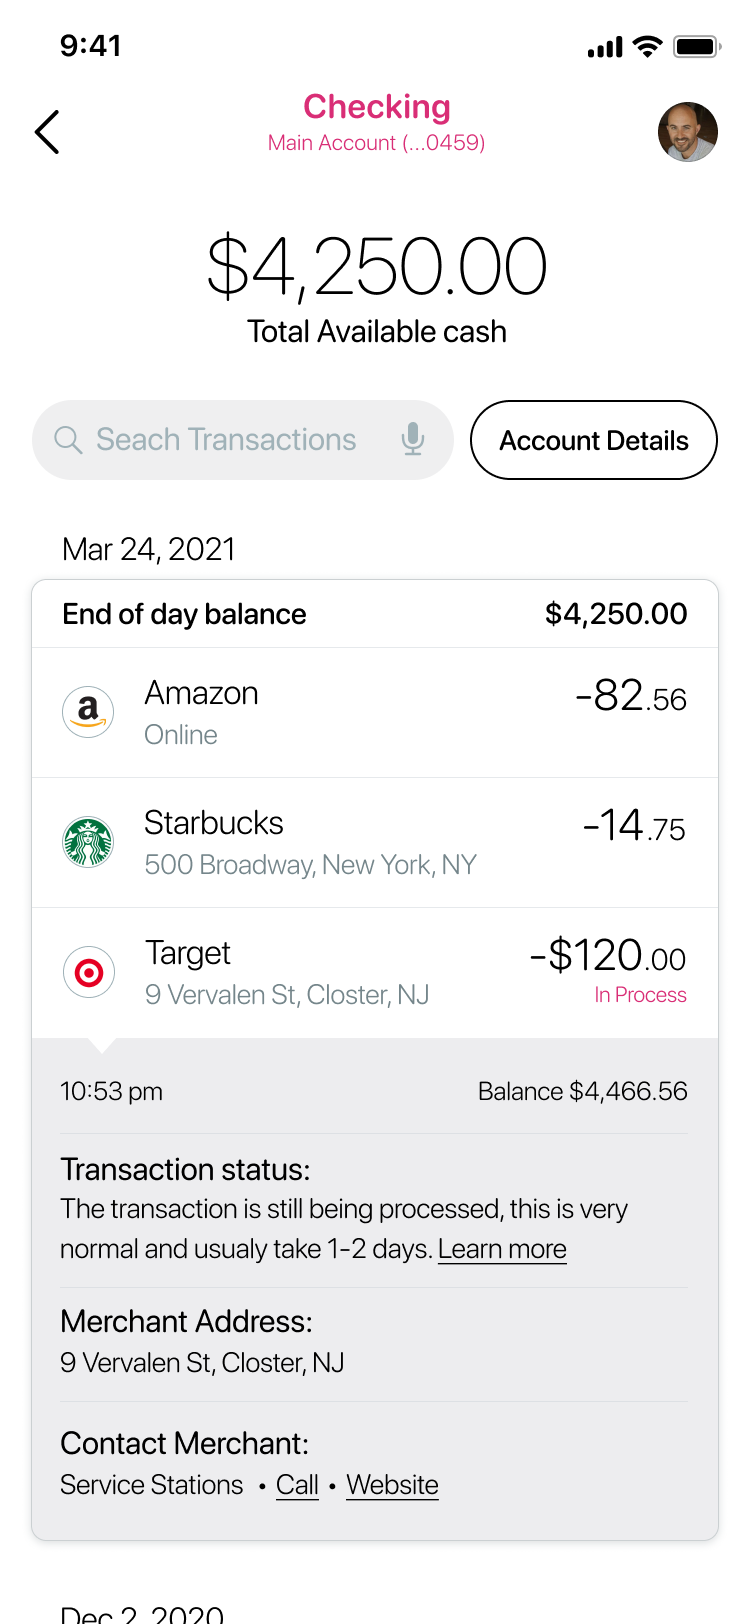Focus the Search Transactions field
Viewport: 750px width, 1624px height.
(226, 440)
